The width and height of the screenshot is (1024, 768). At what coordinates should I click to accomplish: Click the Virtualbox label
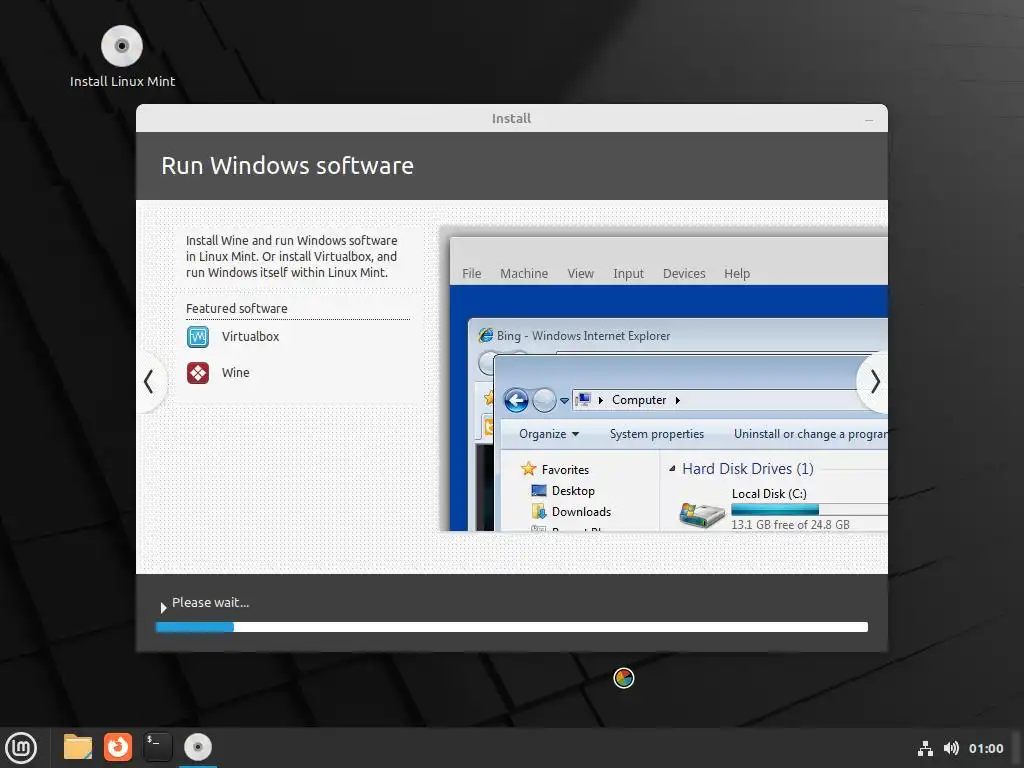click(x=250, y=337)
